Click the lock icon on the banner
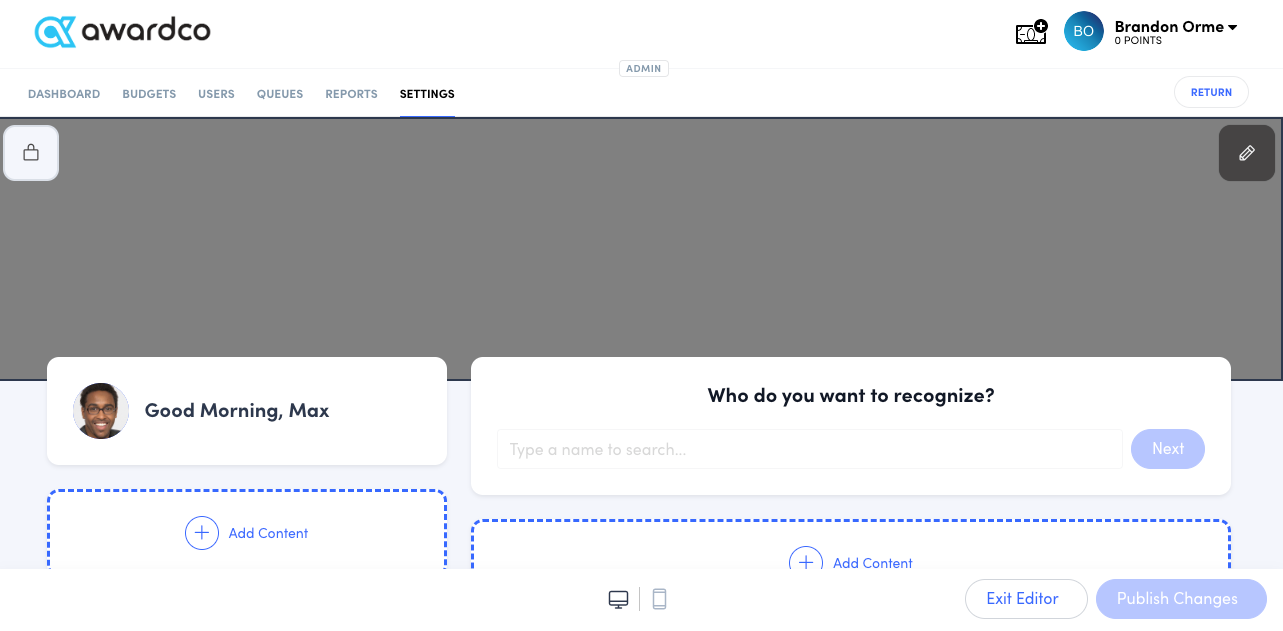Image resolution: width=1283 pixels, height=631 pixels. point(31,152)
